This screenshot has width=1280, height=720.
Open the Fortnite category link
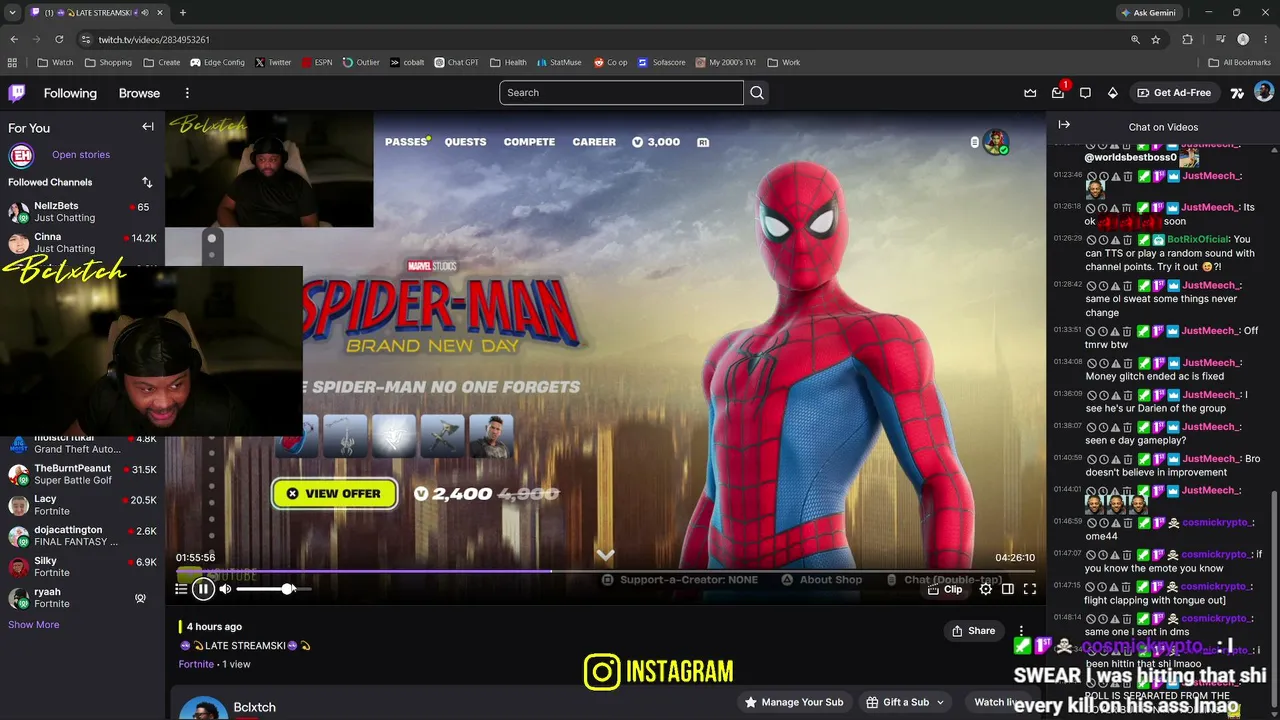[x=196, y=664]
